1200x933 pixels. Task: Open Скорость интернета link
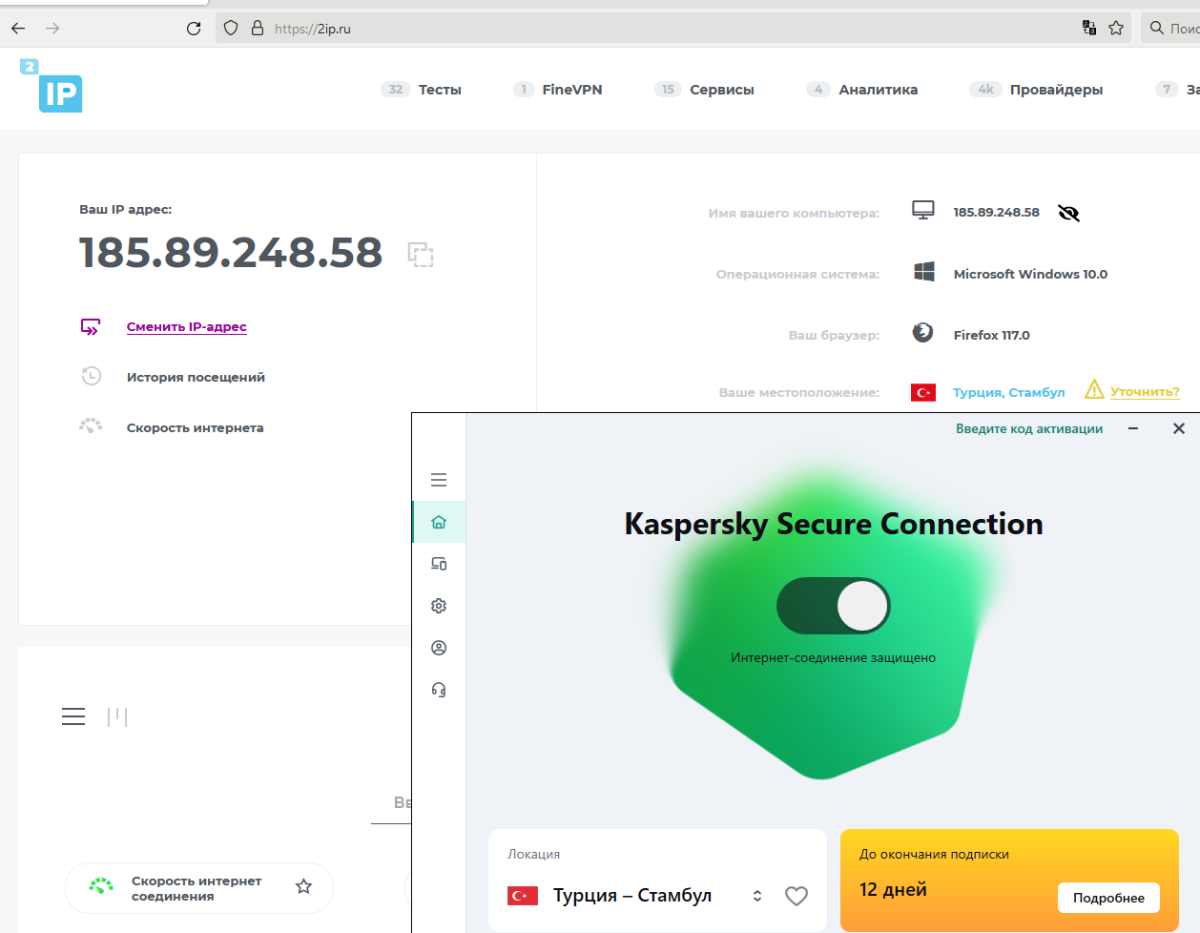[x=195, y=427]
